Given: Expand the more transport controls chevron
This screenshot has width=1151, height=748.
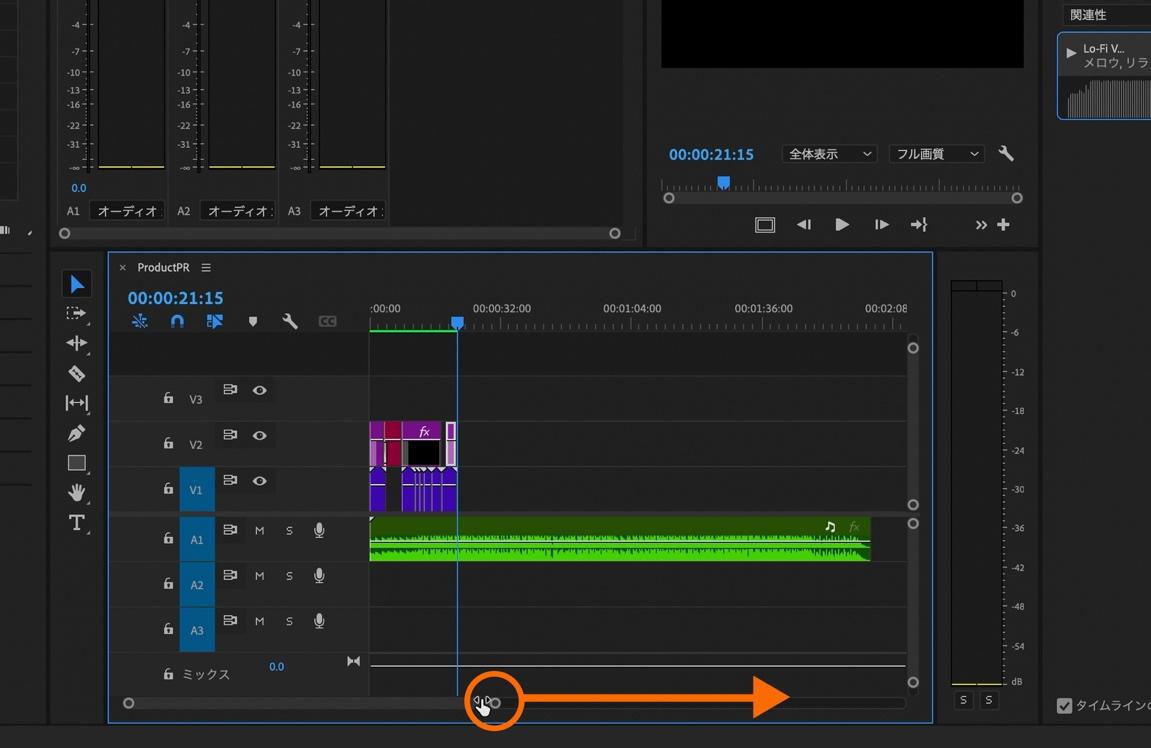Looking at the screenshot, I should (981, 225).
